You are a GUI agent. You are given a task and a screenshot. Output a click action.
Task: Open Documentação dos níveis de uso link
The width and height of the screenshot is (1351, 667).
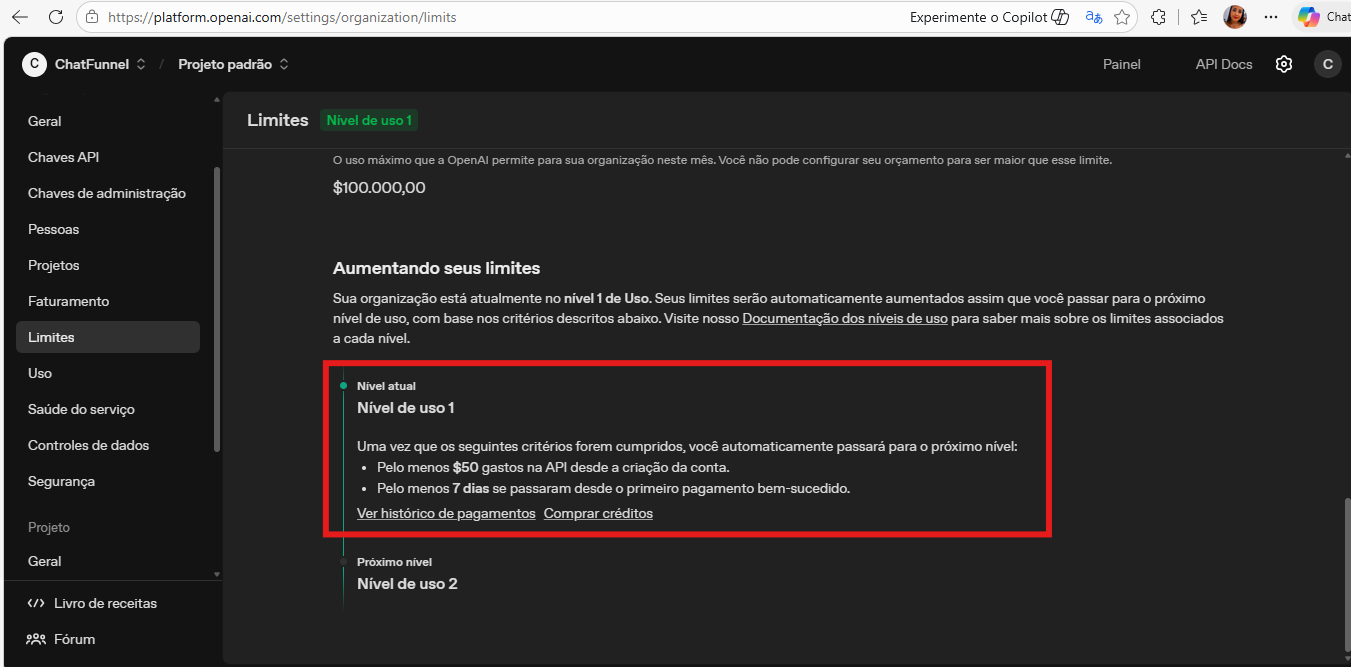tap(845, 319)
